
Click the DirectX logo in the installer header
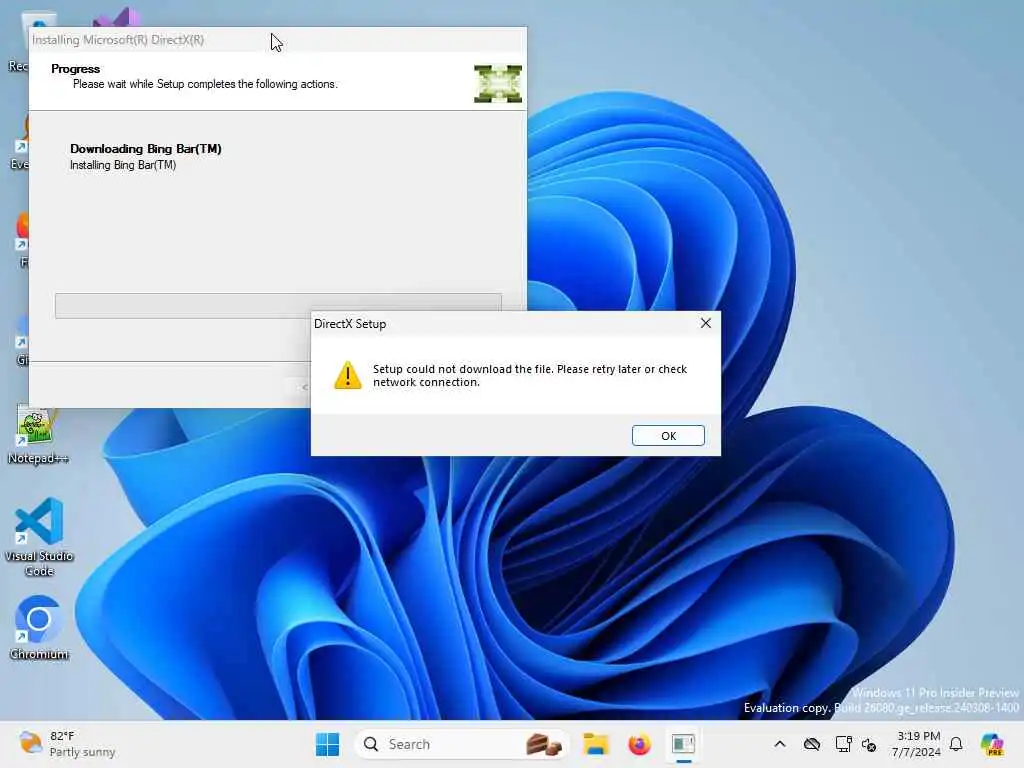(x=498, y=84)
